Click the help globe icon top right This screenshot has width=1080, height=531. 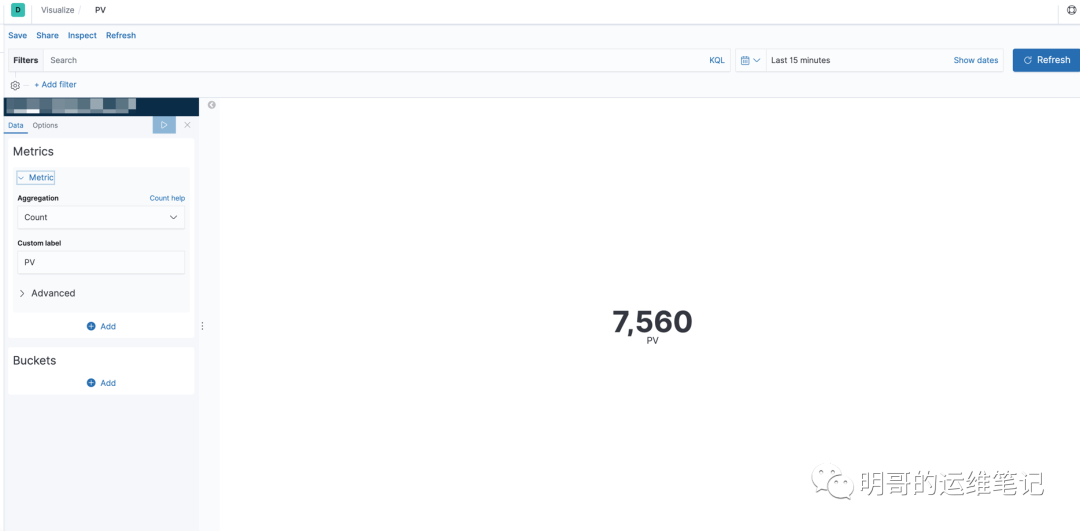click(x=1072, y=10)
